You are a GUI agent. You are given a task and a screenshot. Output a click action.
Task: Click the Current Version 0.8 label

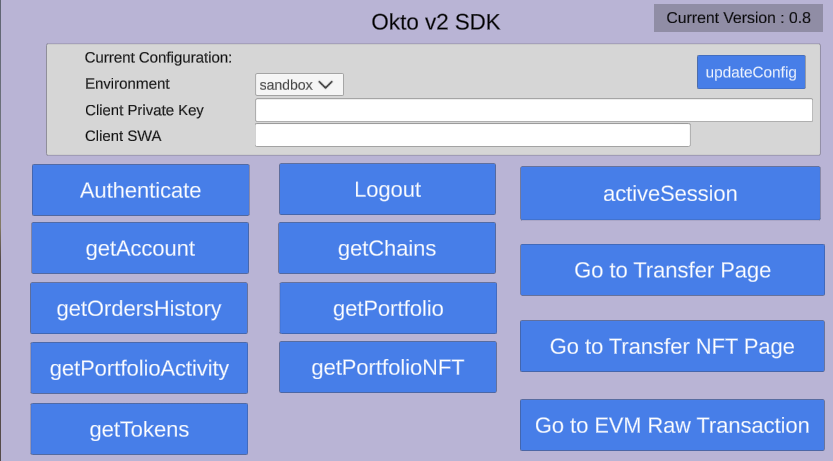click(x=738, y=18)
